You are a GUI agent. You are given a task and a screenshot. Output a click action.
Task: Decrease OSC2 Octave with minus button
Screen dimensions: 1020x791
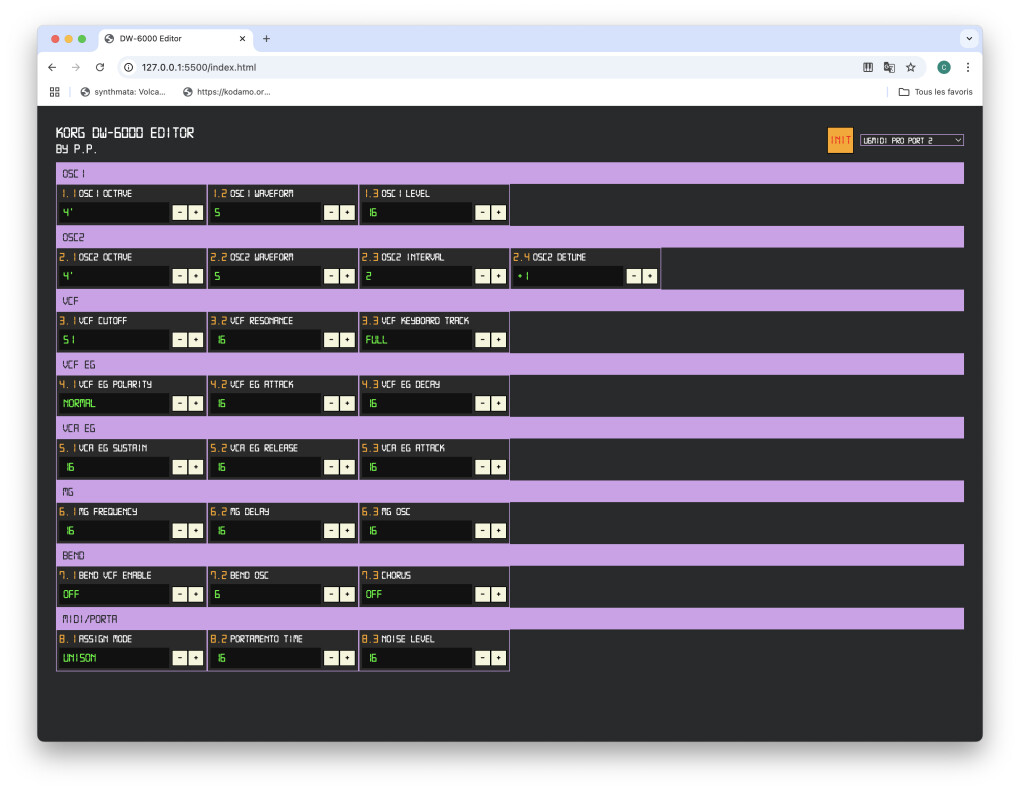click(180, 276)
